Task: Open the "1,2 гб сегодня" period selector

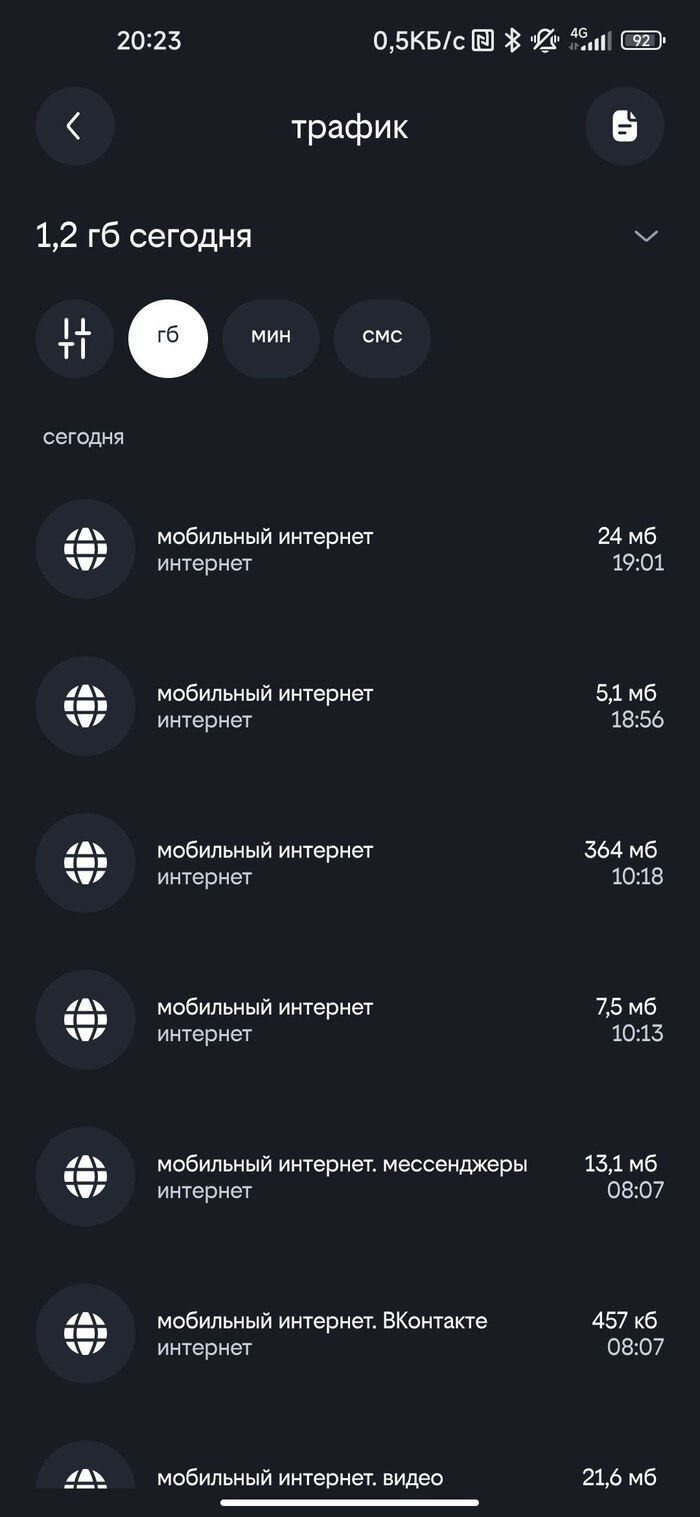Action: click(144, 236)
